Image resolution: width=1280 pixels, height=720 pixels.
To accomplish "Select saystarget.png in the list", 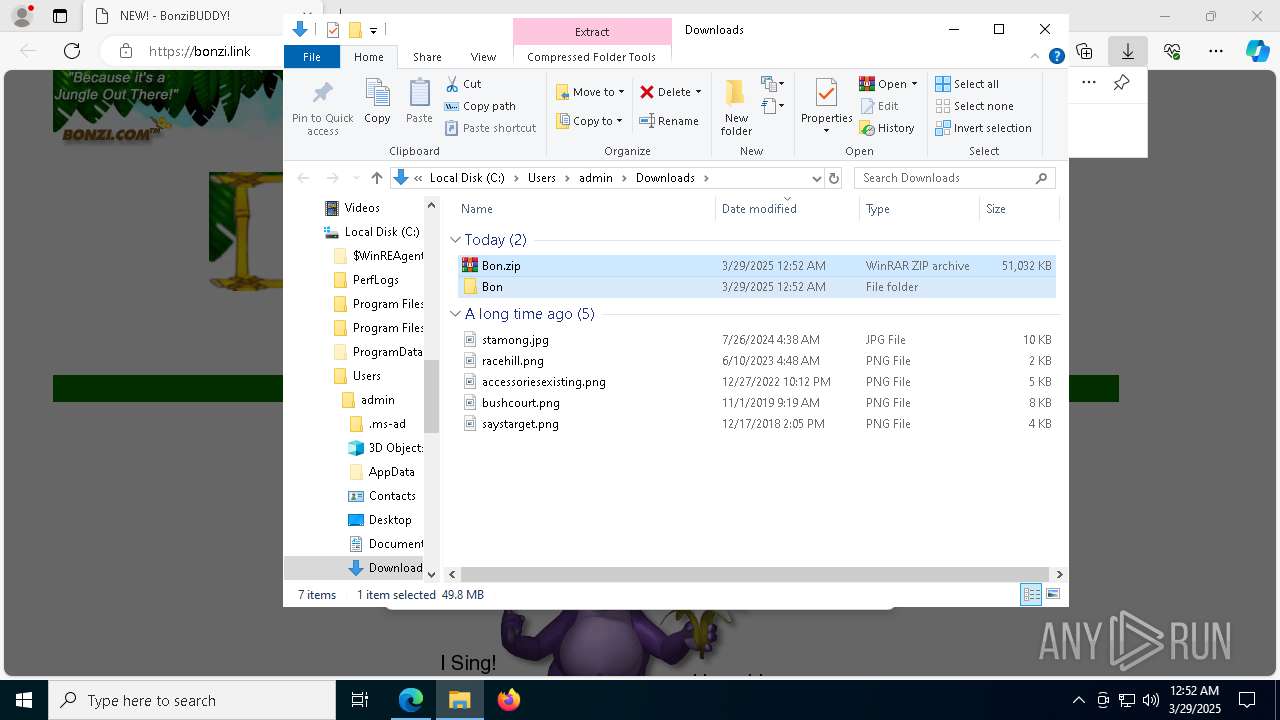I will 756,424.
